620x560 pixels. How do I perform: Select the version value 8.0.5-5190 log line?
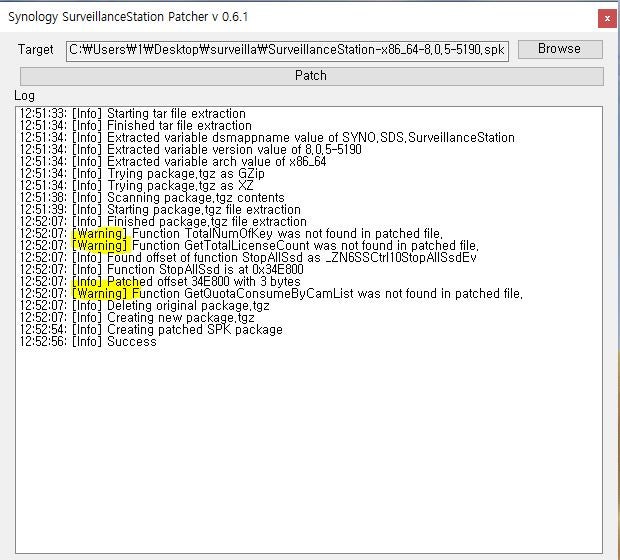pyautogui.click(x=191, y=149)
